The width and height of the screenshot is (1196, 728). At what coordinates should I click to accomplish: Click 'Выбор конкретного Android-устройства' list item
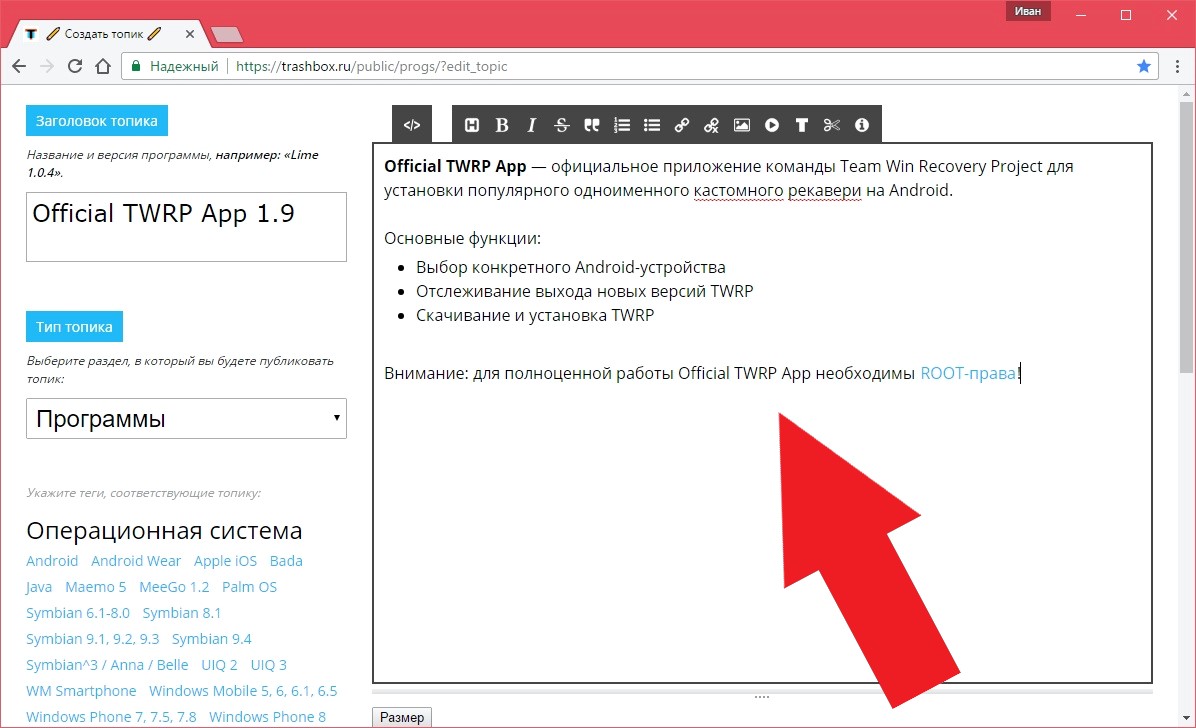click(571, 267)
